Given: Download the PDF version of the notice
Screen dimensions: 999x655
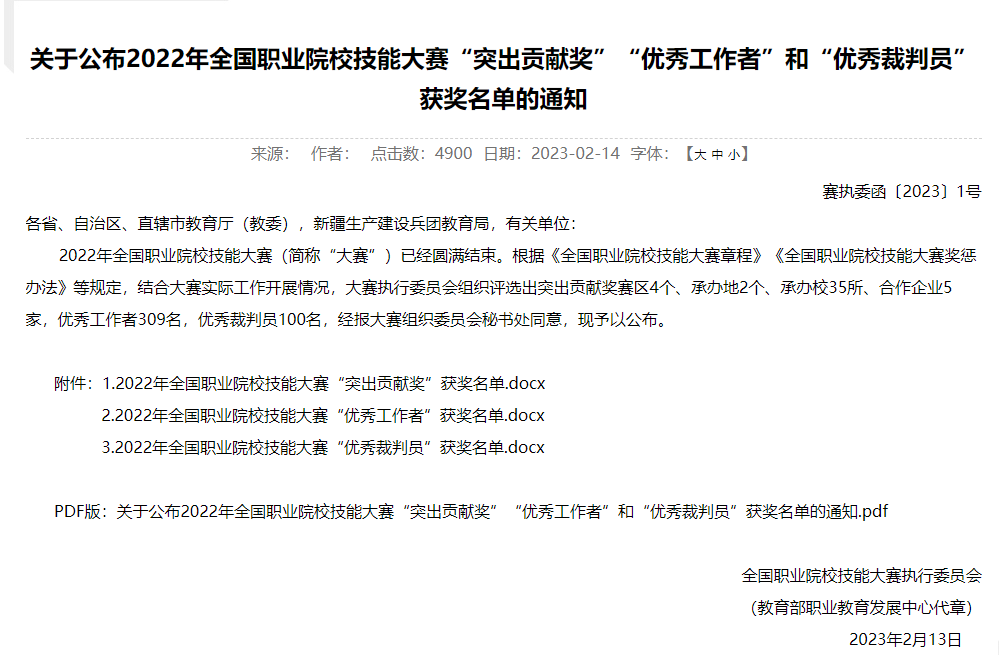Looking at the screenshot, I should 502,511.
